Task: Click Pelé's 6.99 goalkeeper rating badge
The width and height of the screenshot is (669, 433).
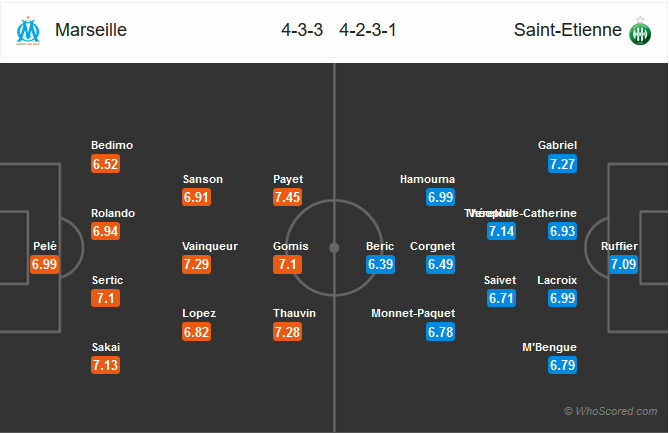Action: point(44,264)
